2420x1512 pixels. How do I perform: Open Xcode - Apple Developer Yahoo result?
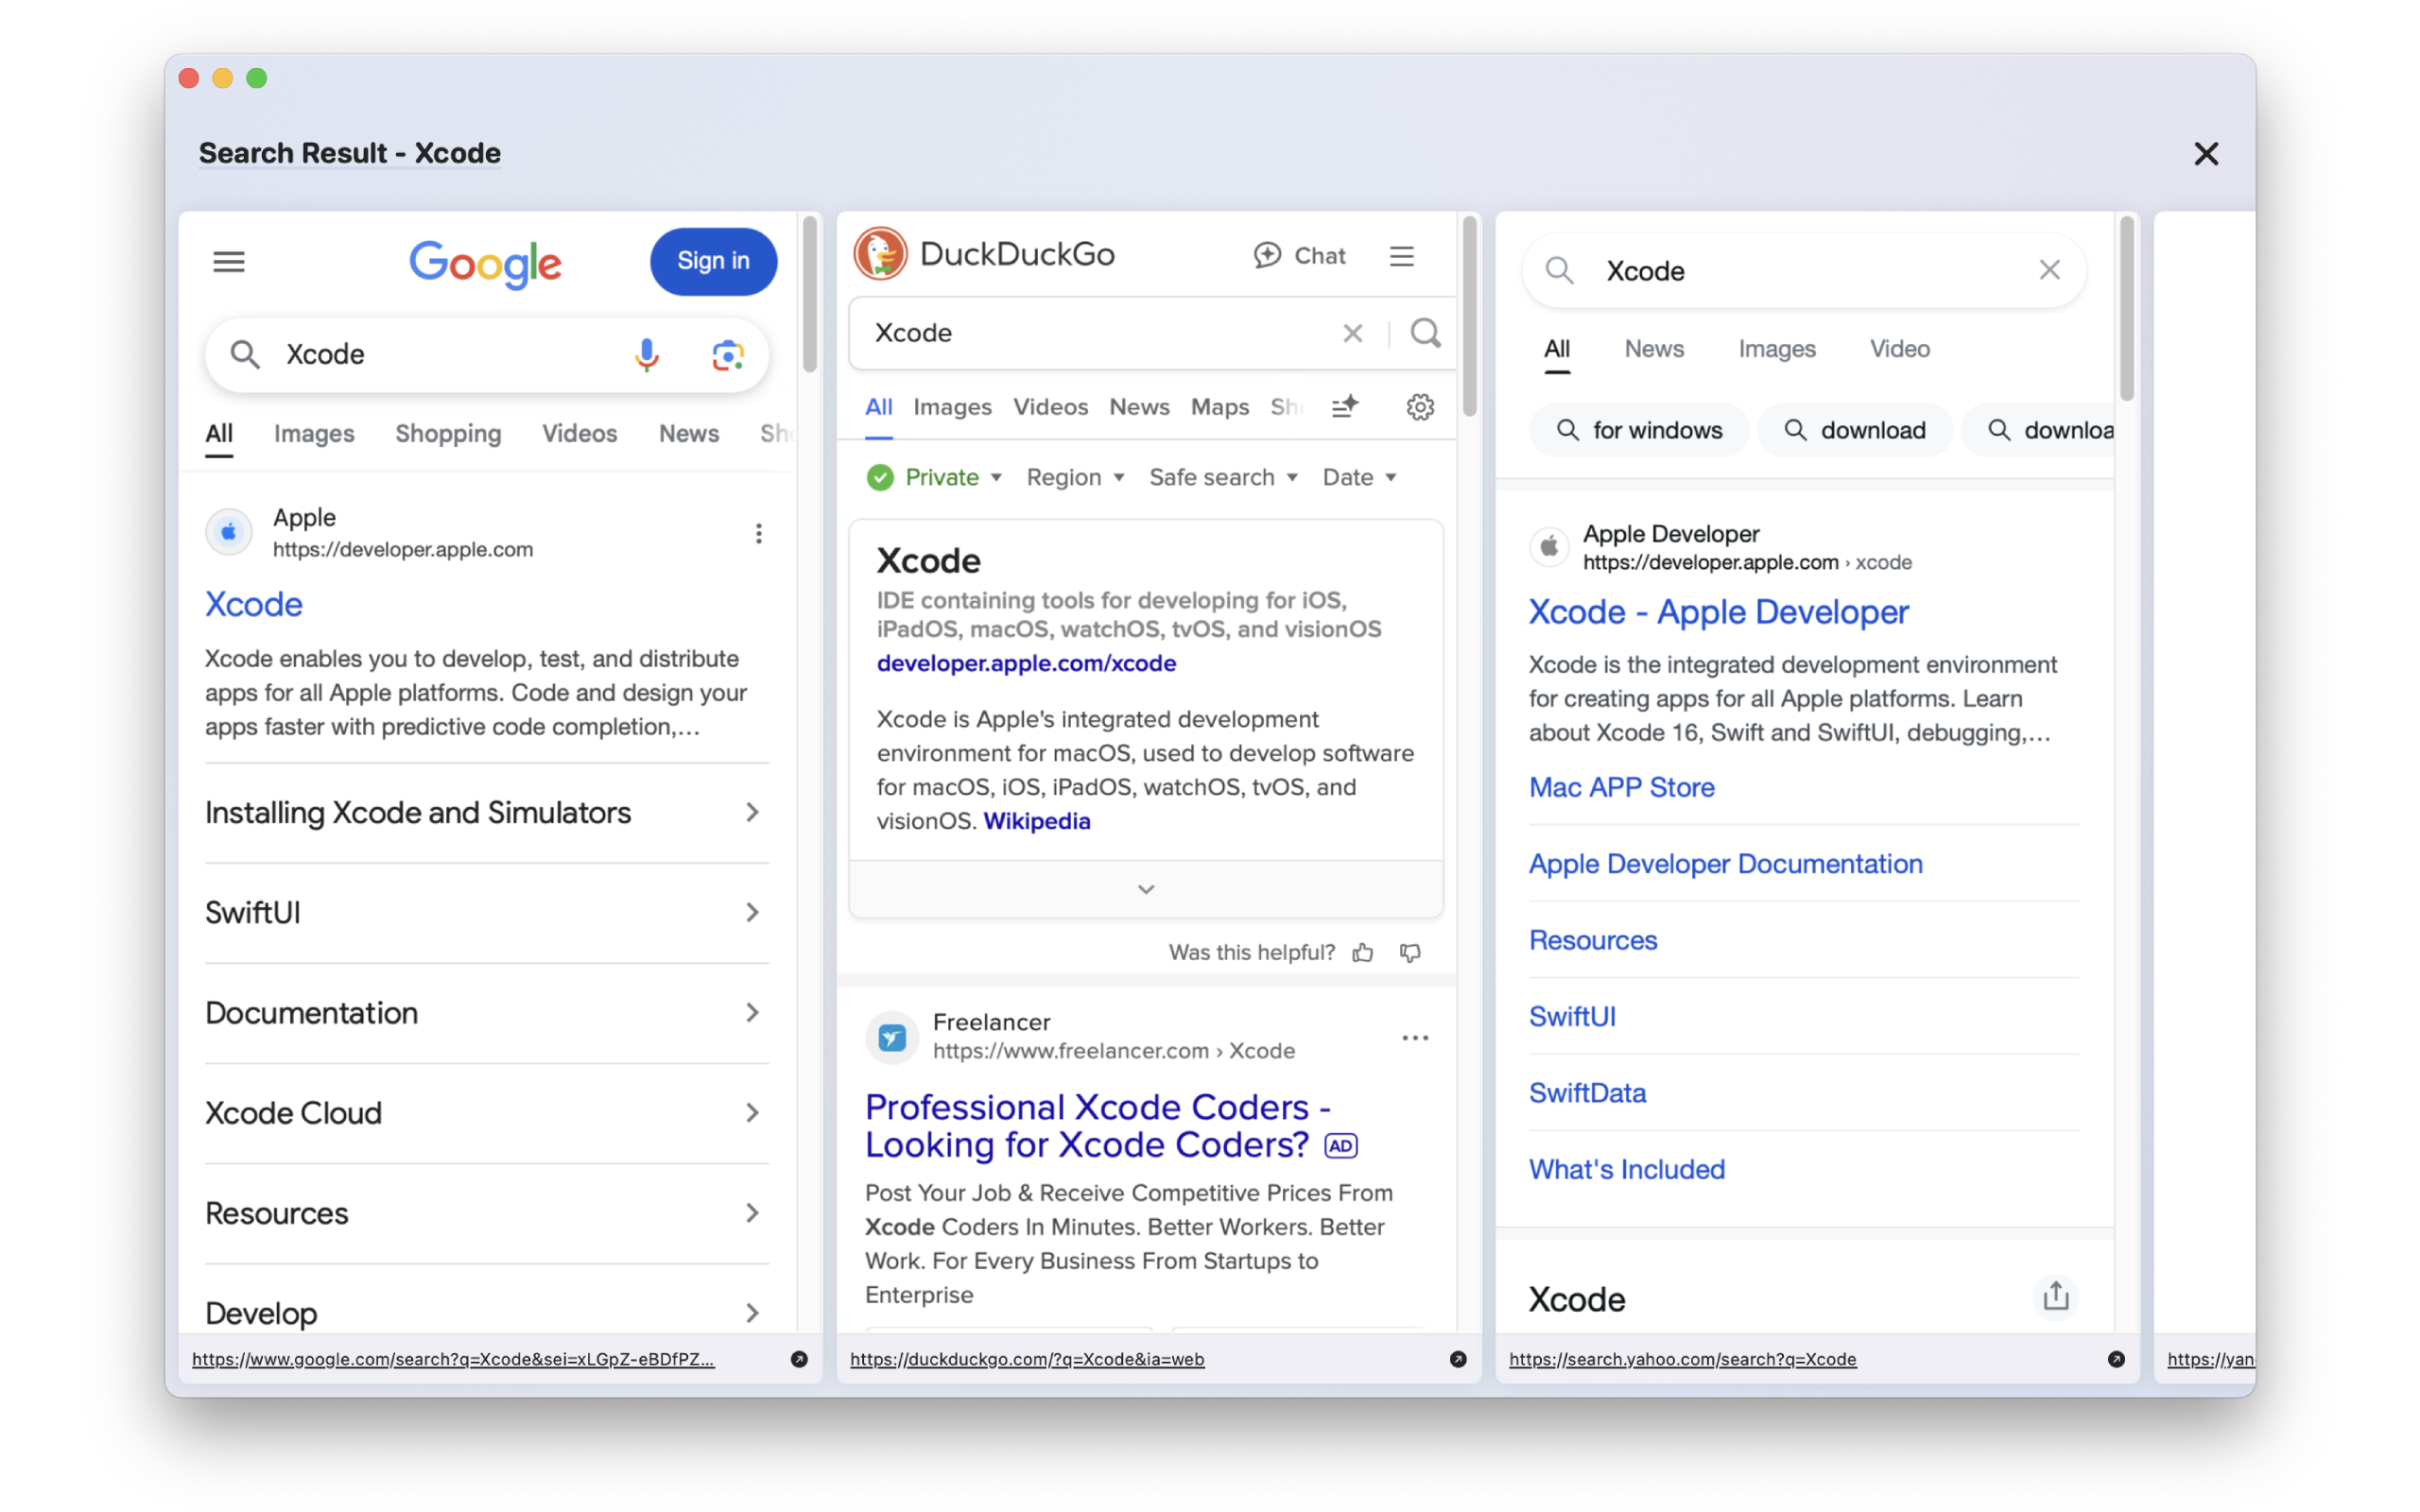coord(1718,611)
